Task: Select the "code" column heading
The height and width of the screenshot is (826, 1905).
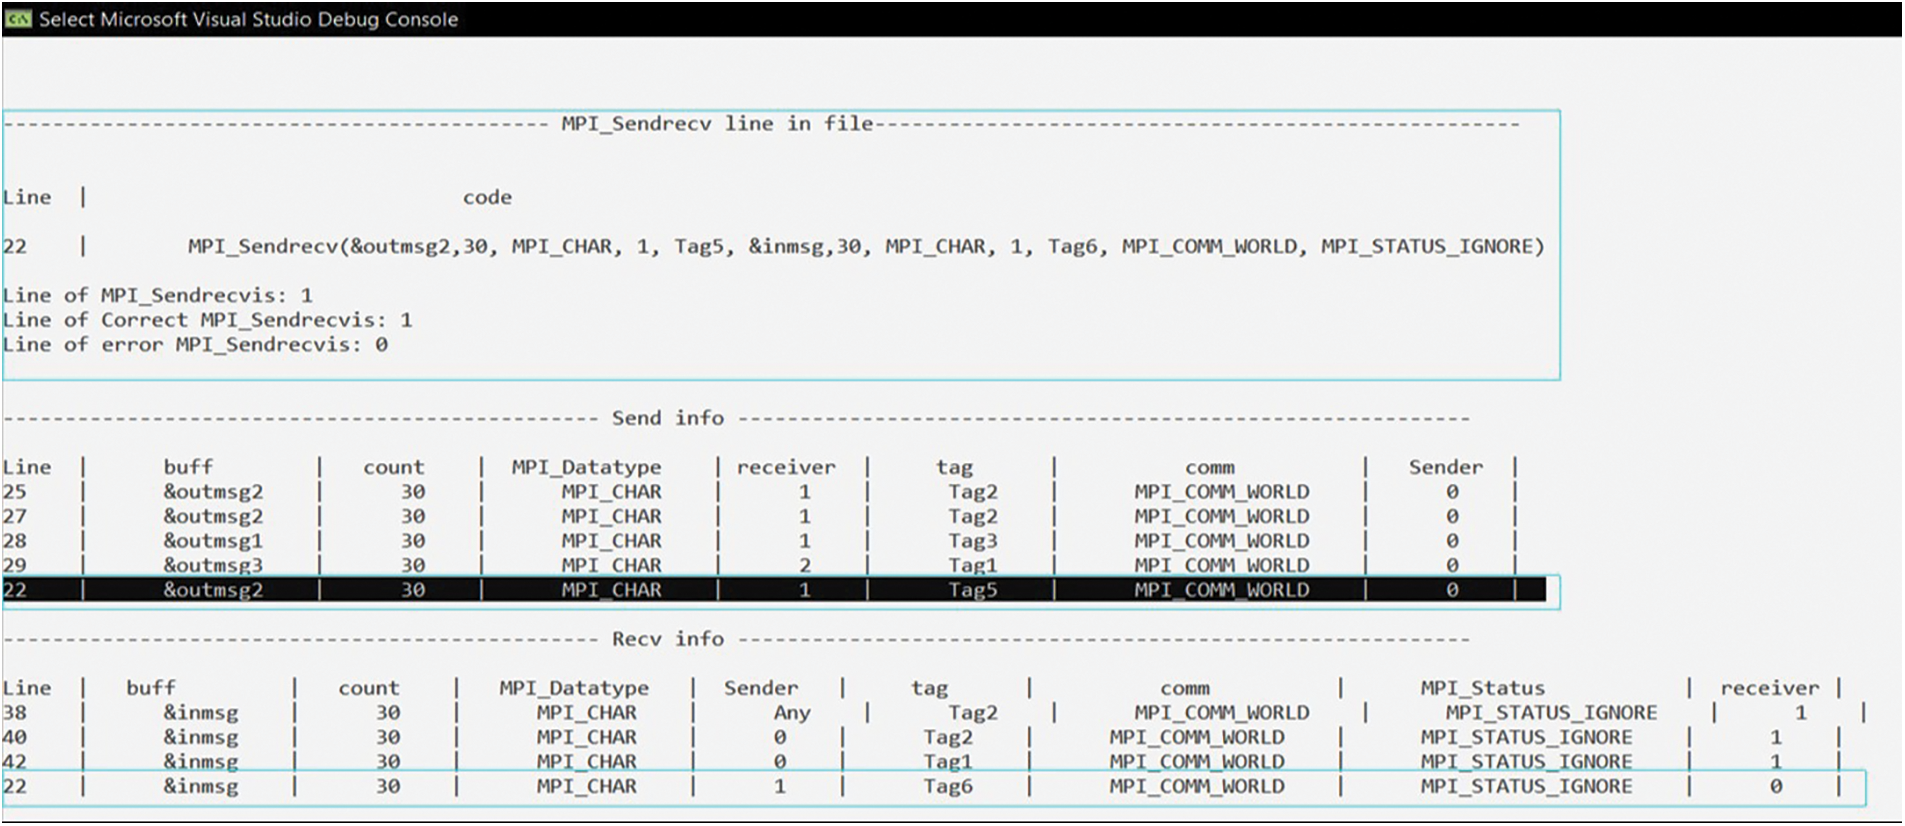Action: pyautogui.click(x=487, y=198)
